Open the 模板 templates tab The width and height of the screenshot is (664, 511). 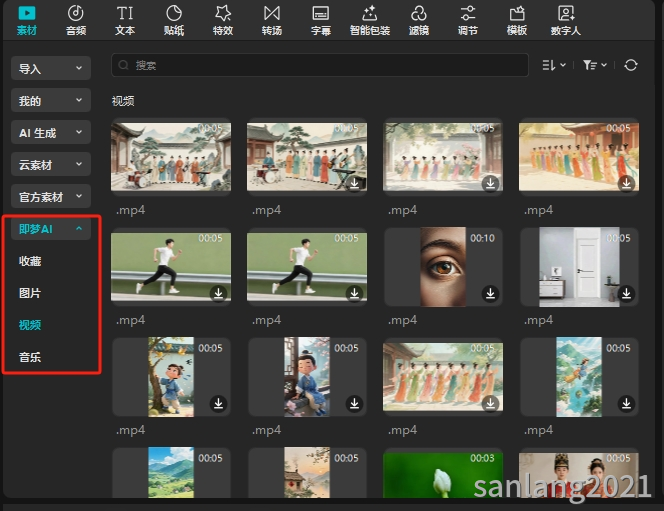pos(517,20)
